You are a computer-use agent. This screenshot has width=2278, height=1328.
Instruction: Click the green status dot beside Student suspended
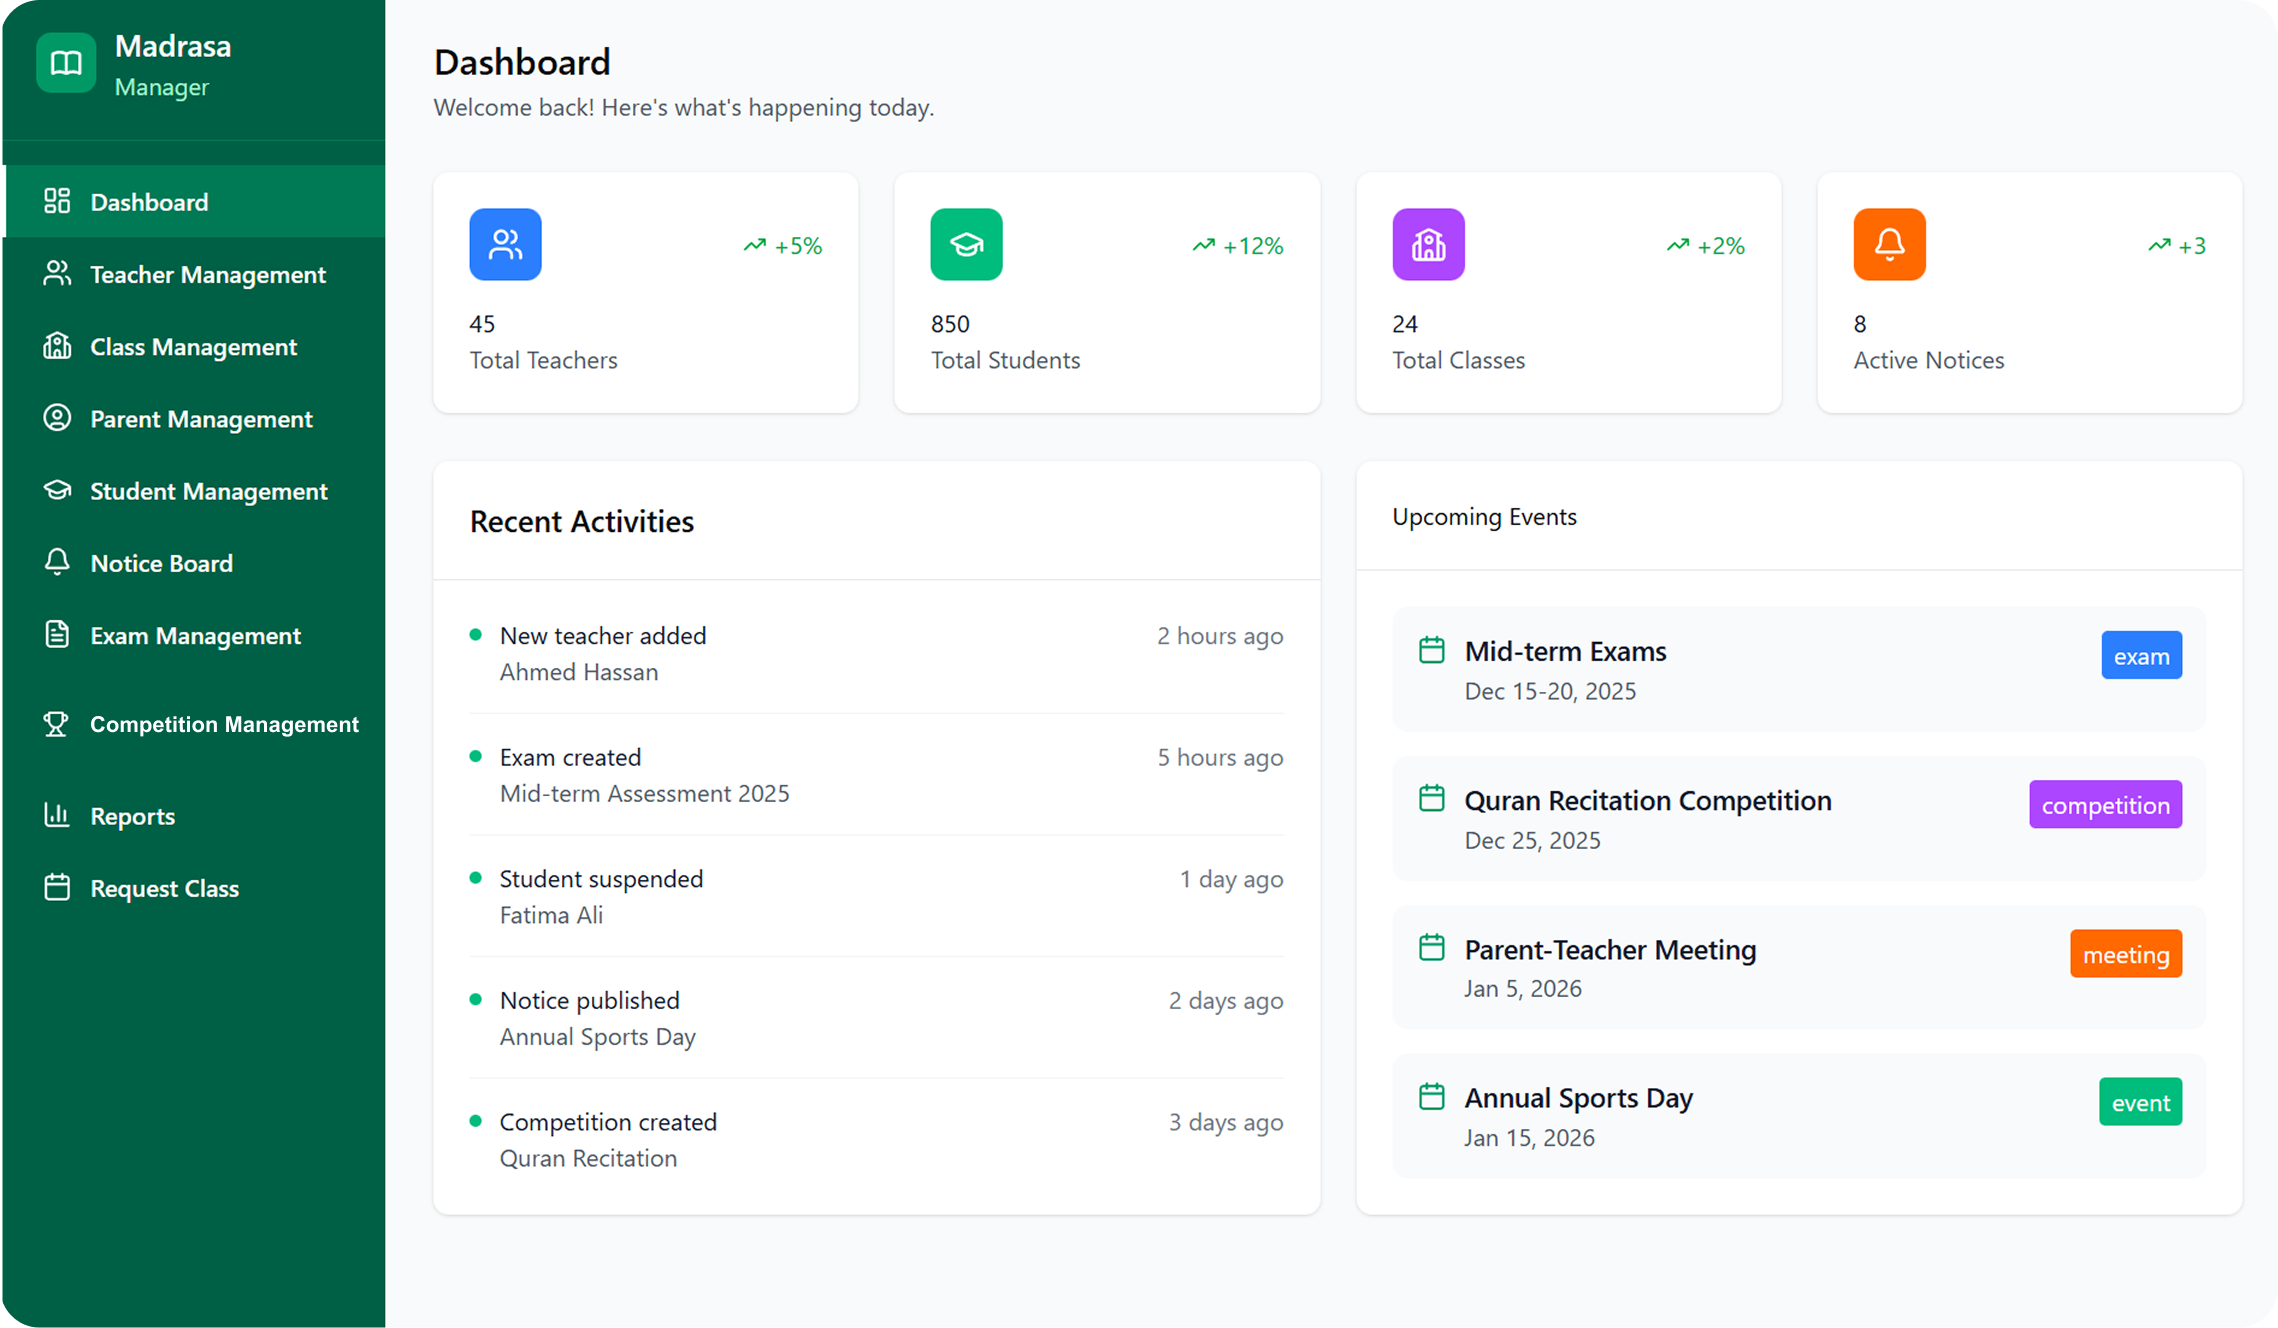[475, 877]
